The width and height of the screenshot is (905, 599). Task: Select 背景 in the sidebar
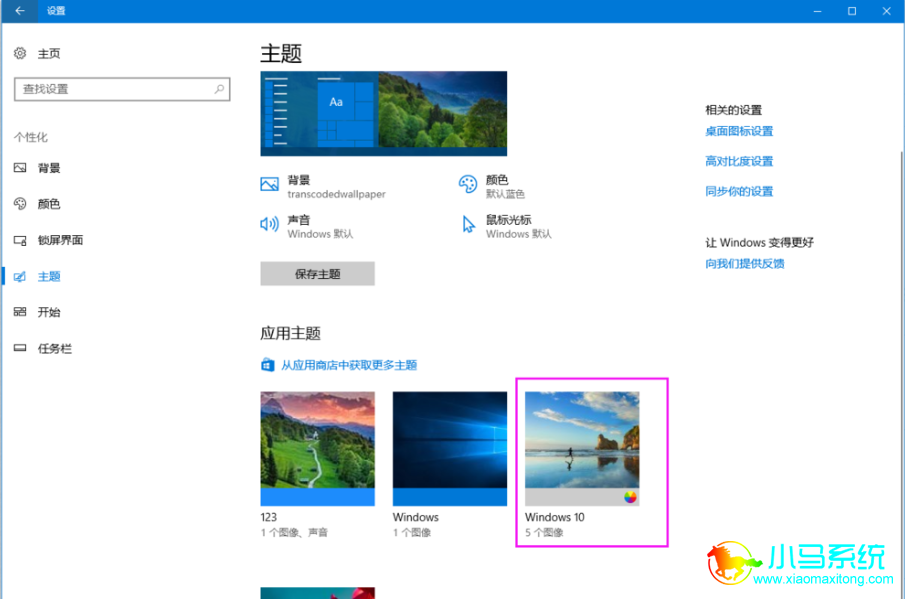tap(49, 168)
